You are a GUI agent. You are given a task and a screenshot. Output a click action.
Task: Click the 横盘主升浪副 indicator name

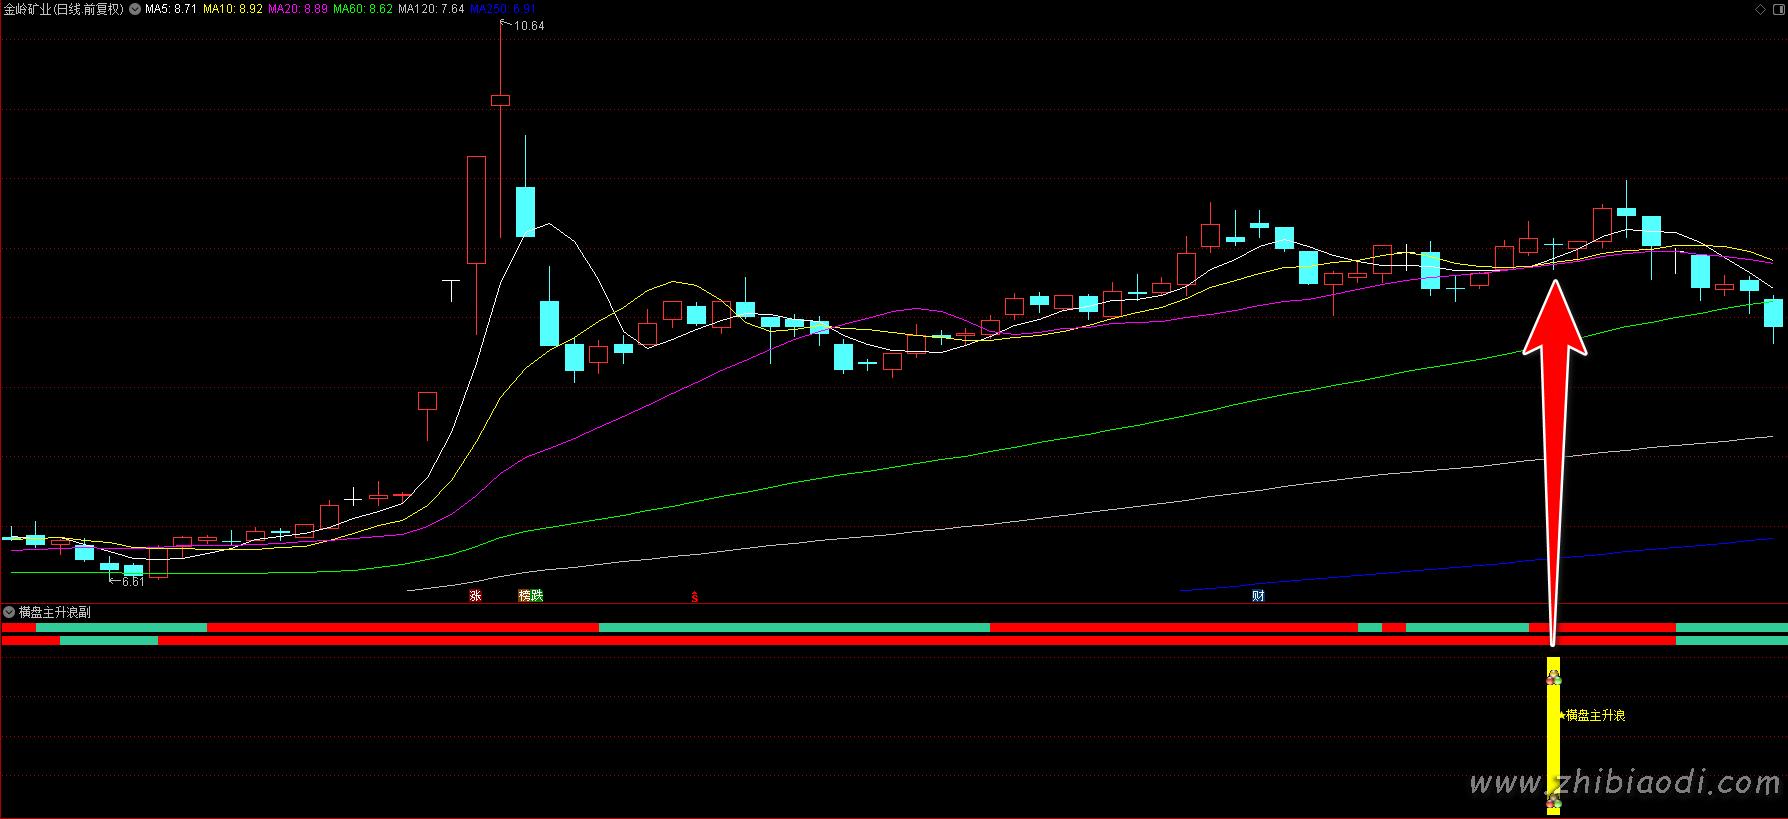(55, 612)
